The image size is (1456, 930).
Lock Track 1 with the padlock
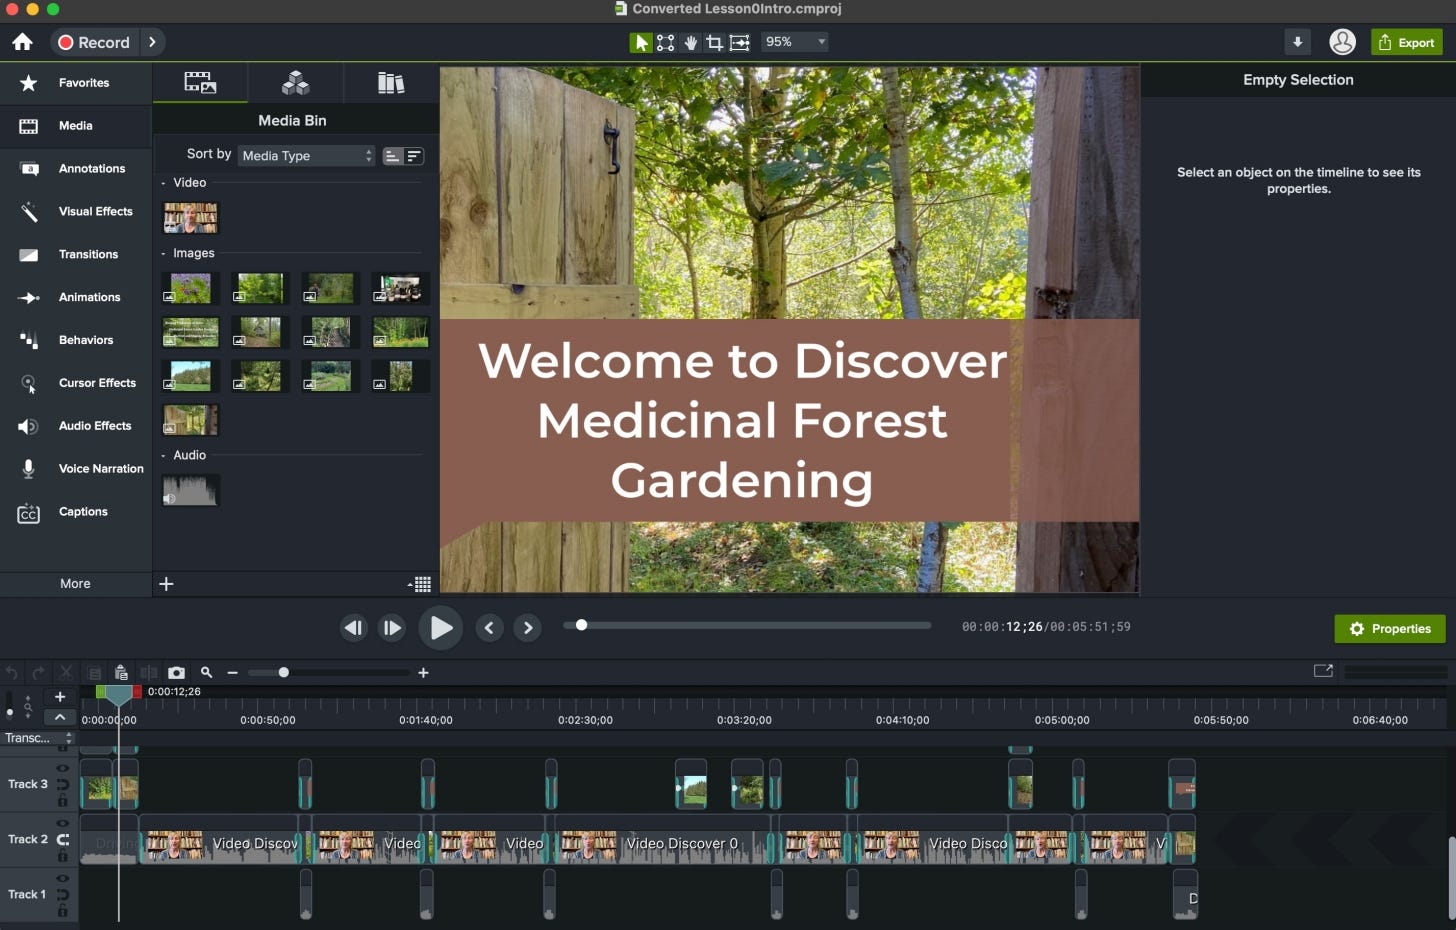pos(62,911)
